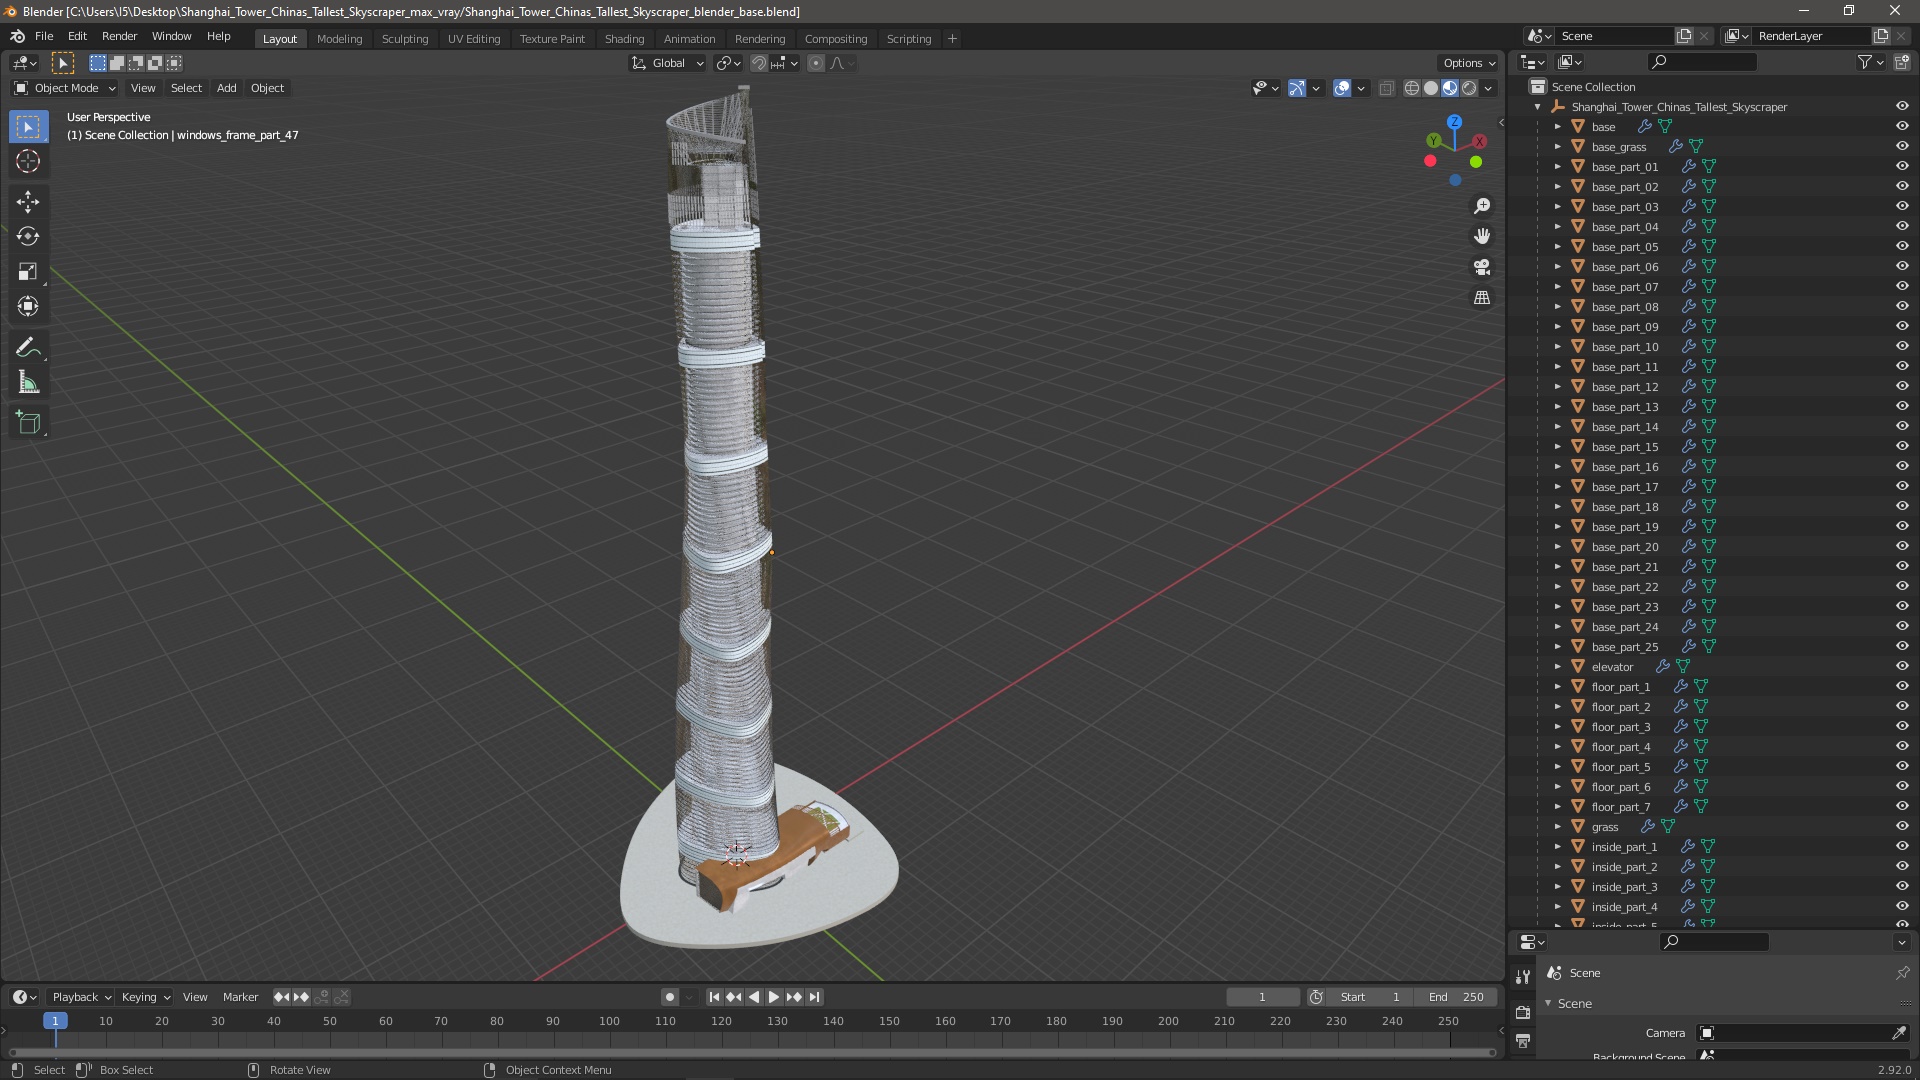Expand floor_part_3 in outliner
1920x1080 pixels.
coord(1557,727)
